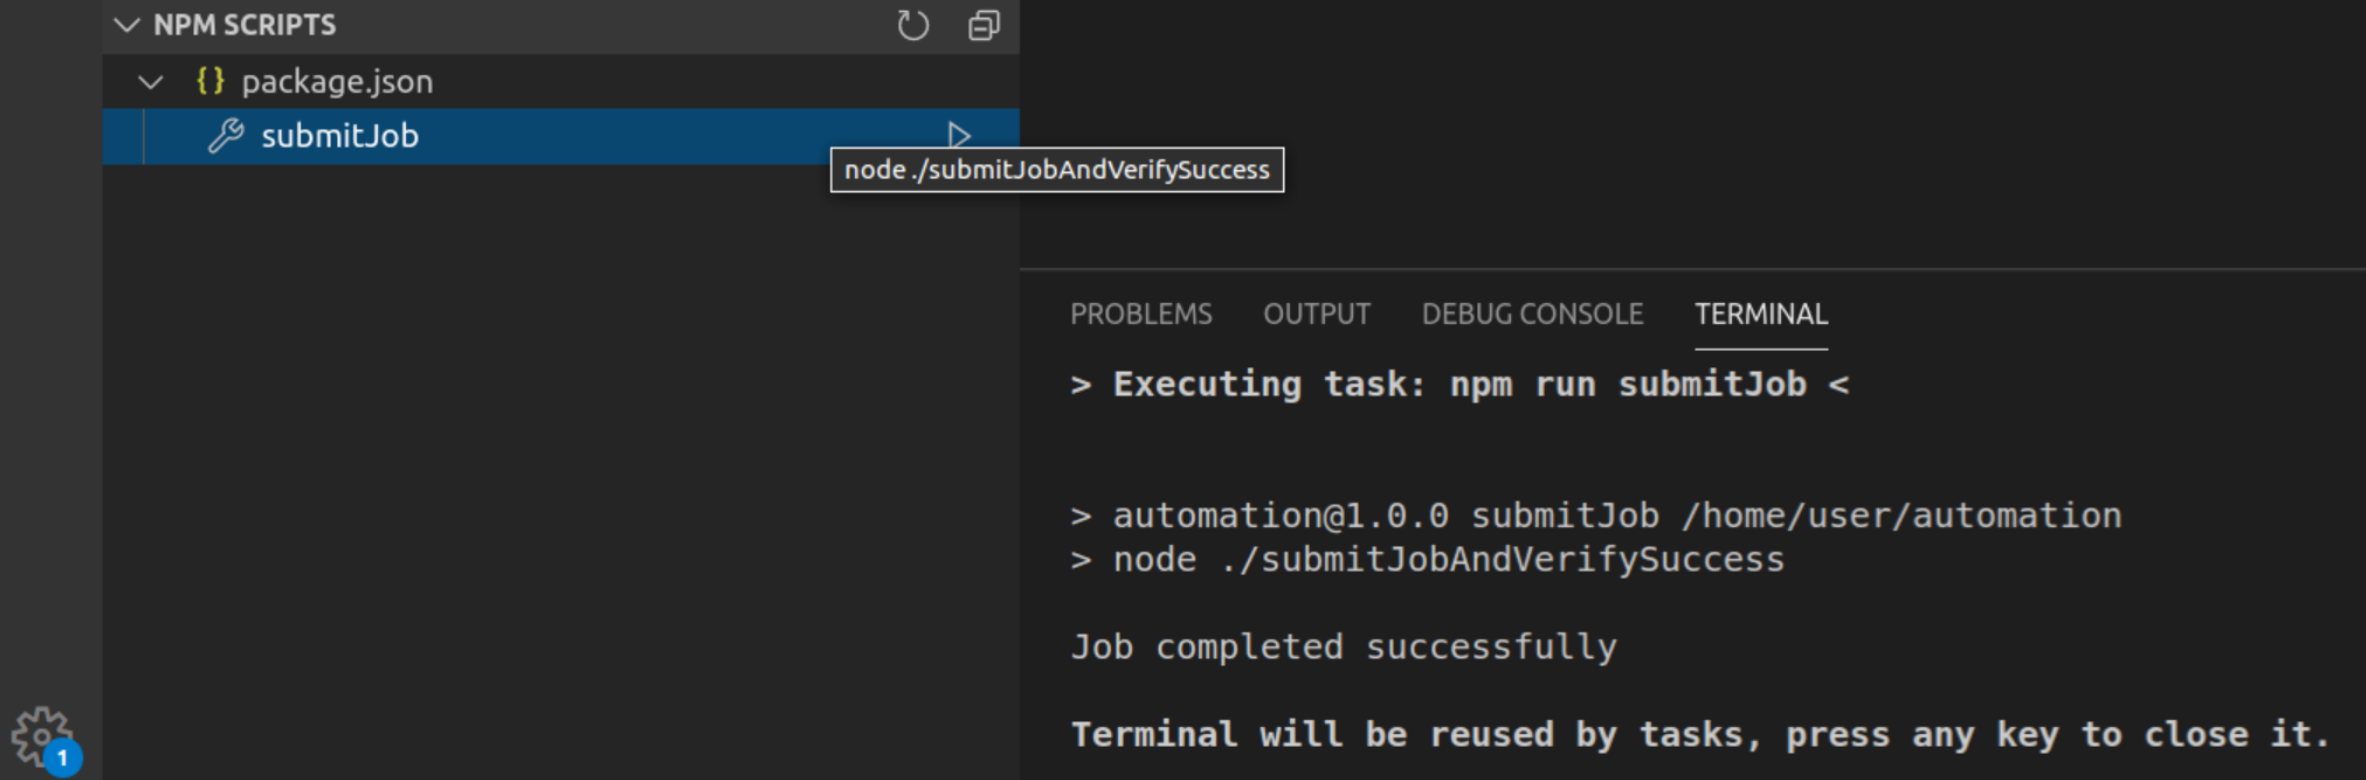Click the notification badge on the gear

(62, 758)
